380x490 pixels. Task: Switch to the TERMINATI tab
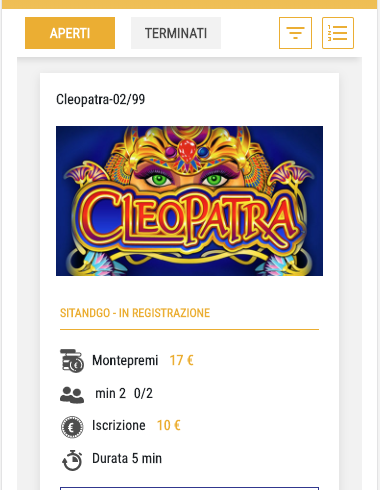[x=176, y=33]
